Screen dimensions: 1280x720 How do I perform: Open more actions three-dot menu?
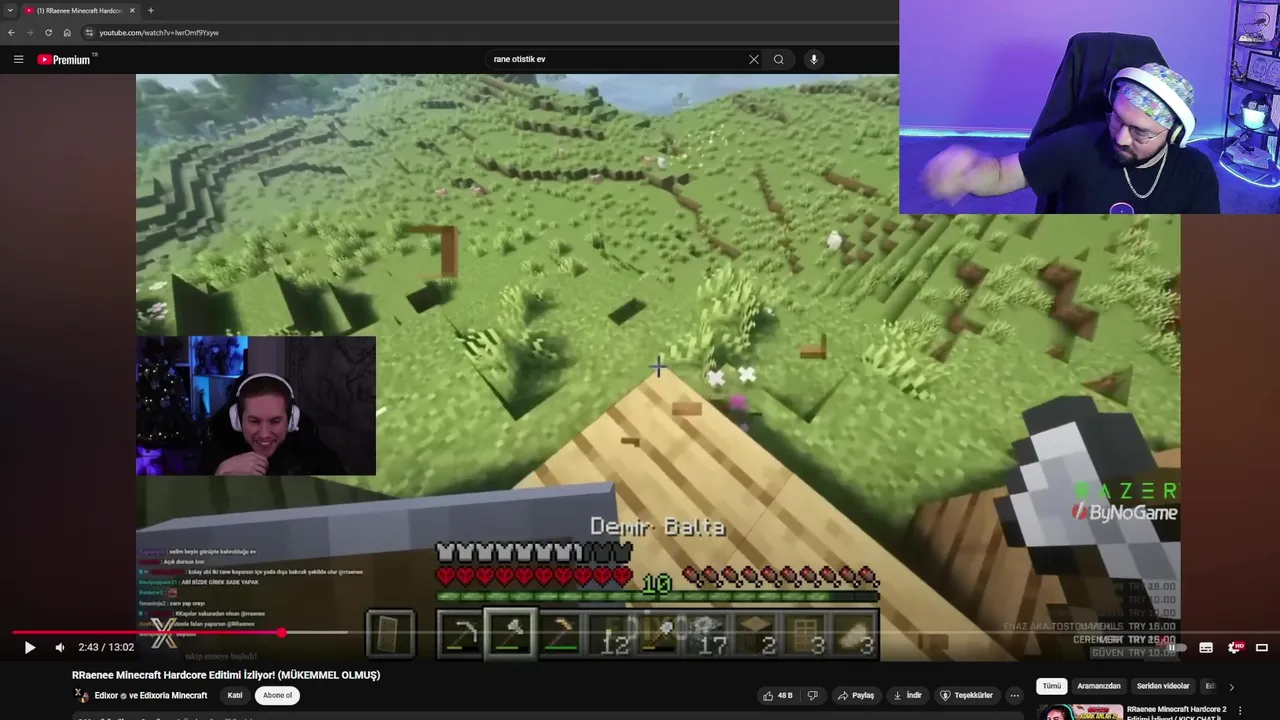tap(1014, 695)
